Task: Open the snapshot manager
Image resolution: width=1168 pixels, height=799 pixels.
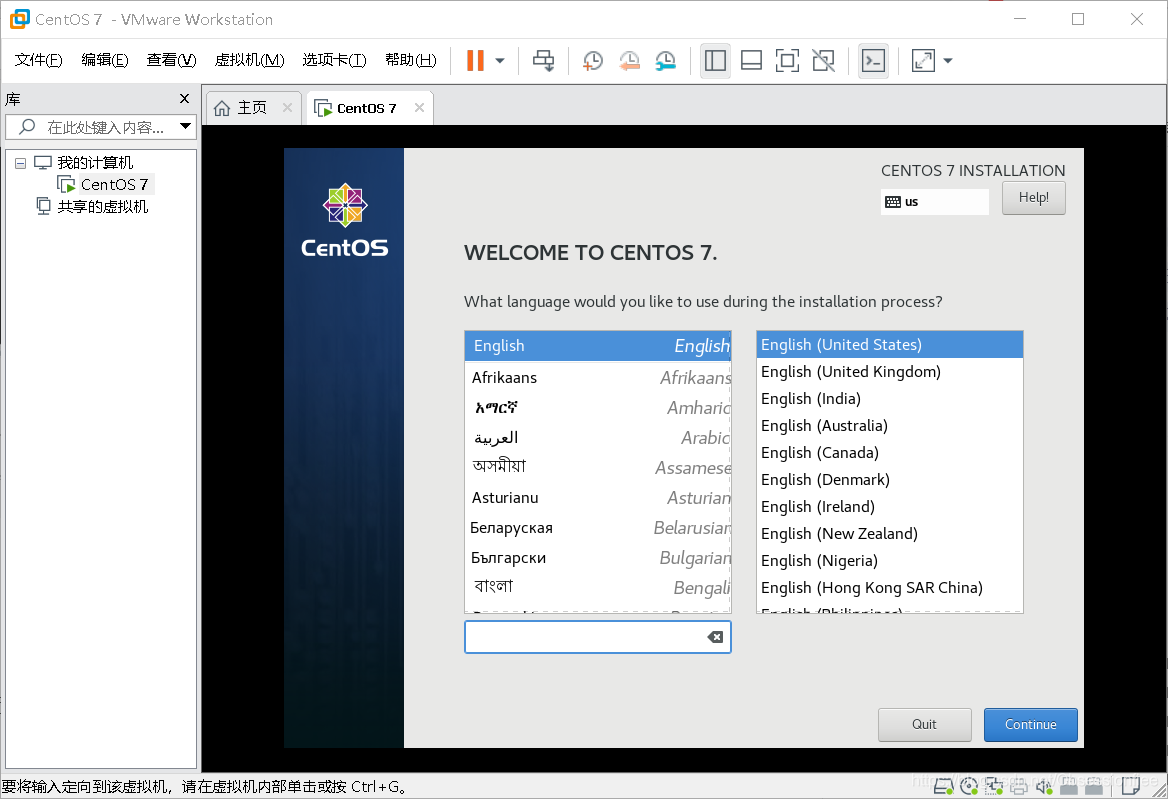Action: [665, 60]
